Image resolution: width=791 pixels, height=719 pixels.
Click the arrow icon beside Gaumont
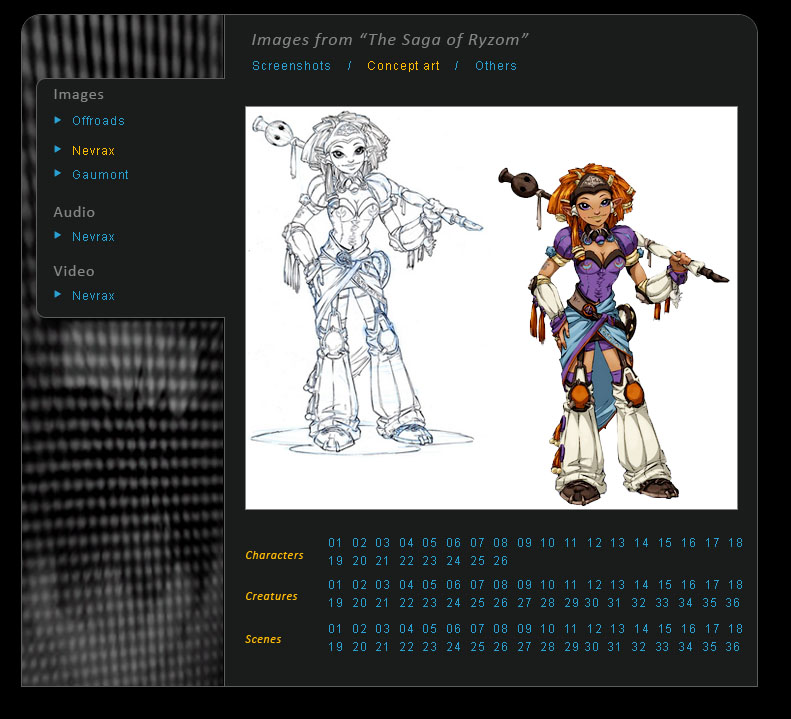click(58, 174)
